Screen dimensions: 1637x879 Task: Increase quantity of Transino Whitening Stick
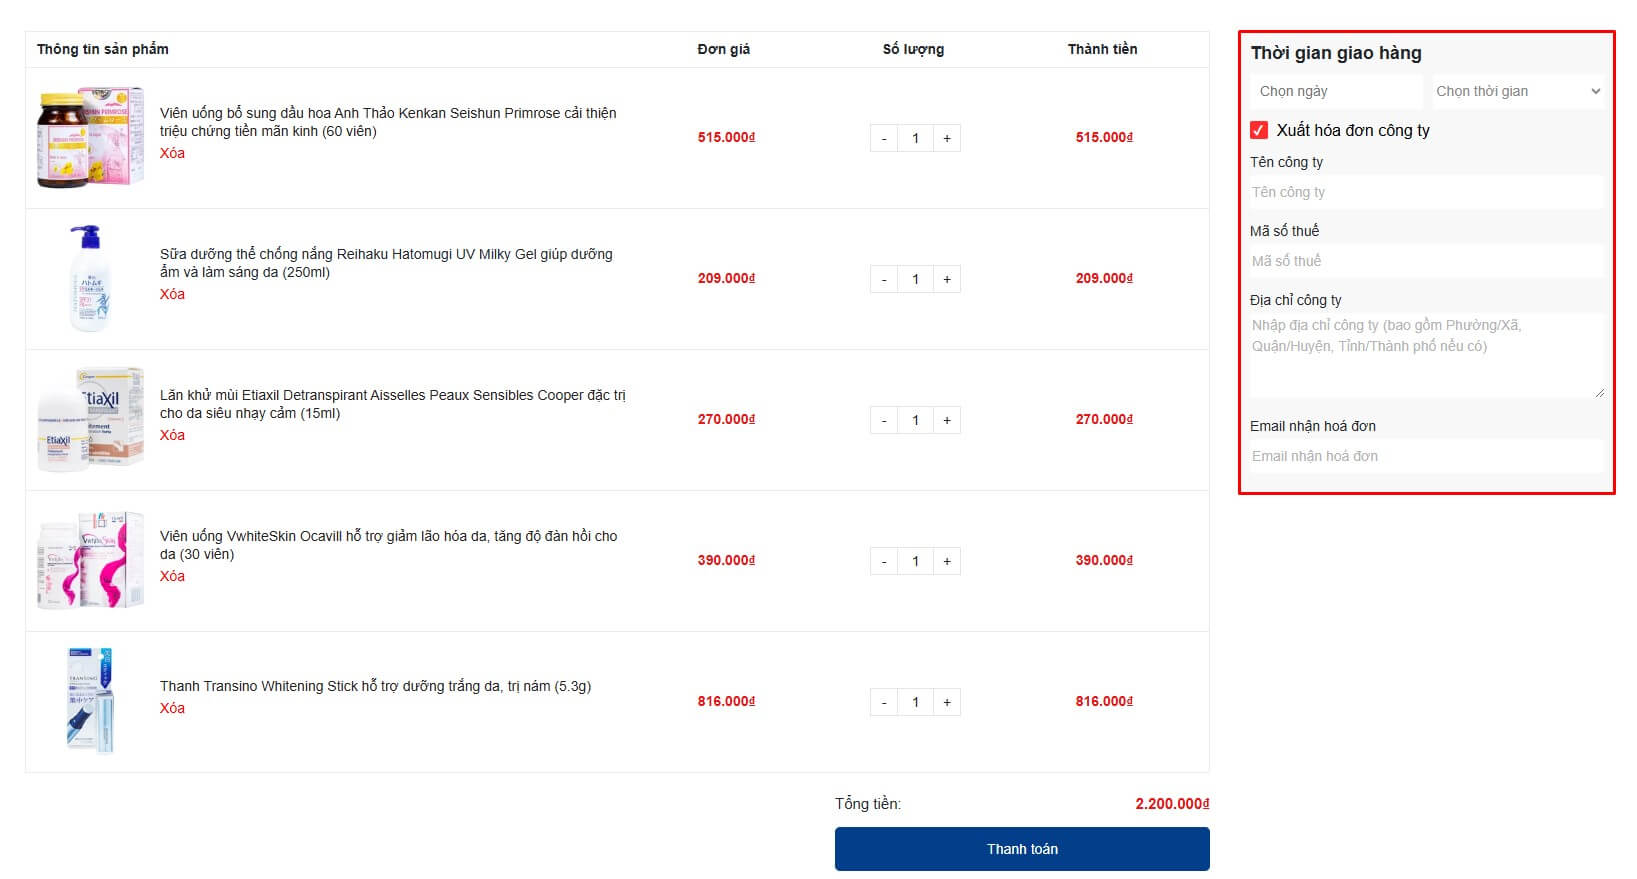coord(946,702)
